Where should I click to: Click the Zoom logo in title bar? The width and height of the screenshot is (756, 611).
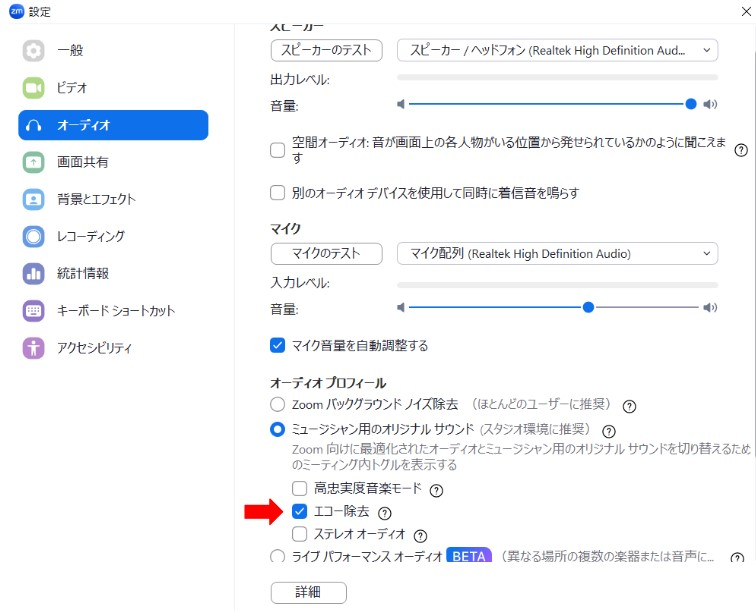click(16, 11)
